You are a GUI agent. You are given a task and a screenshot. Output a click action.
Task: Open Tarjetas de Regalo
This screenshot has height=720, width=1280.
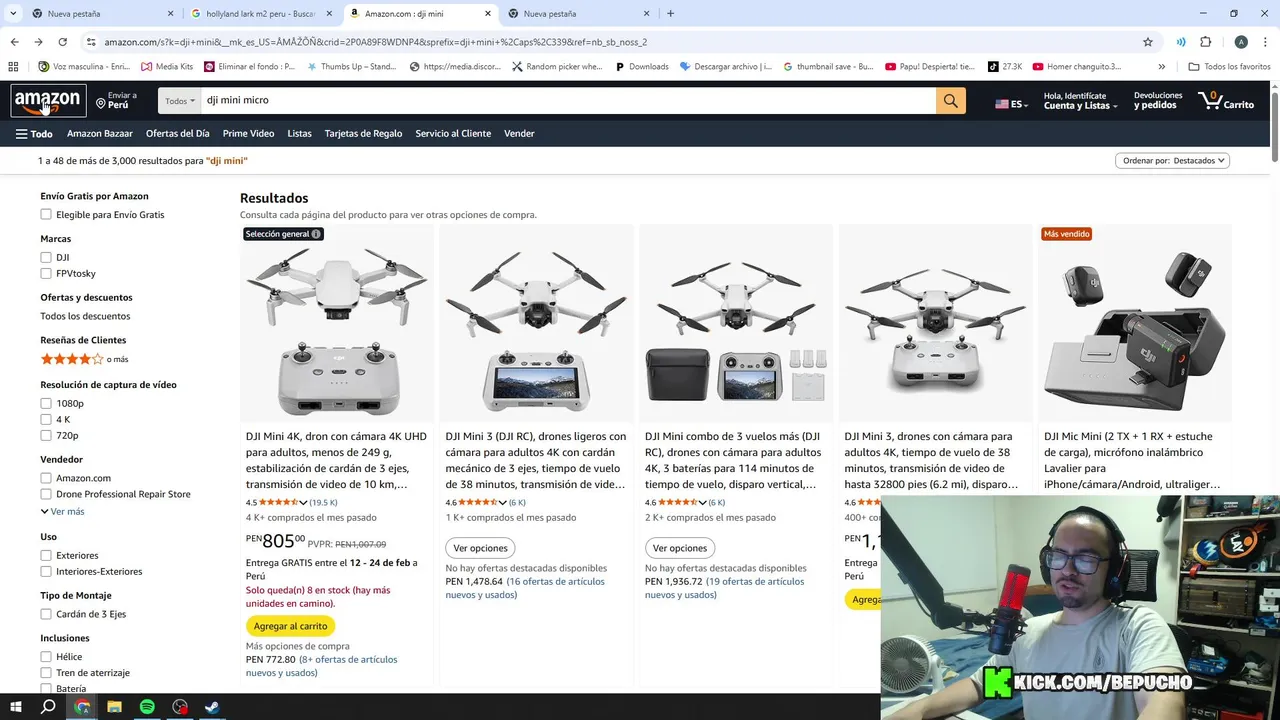[363, 134]
